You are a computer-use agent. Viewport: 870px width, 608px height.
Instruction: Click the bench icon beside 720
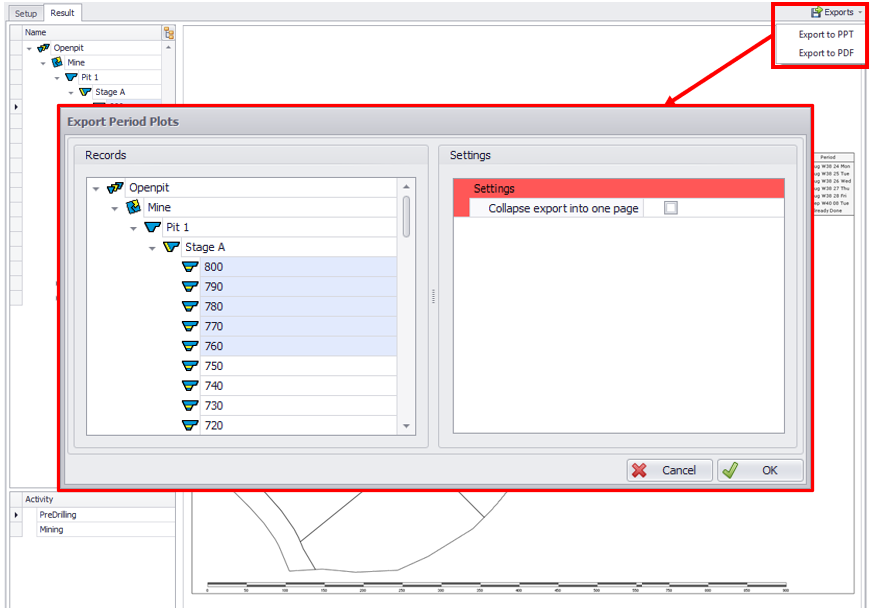coord(190,425)
